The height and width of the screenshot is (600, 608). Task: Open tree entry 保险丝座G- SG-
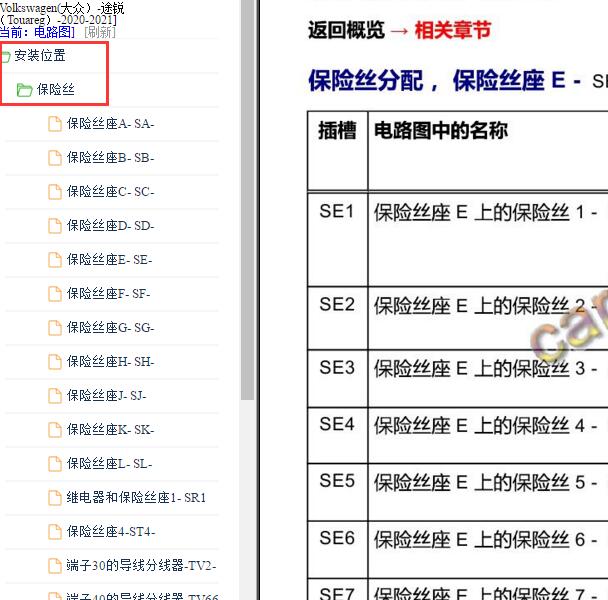point(111,327)
